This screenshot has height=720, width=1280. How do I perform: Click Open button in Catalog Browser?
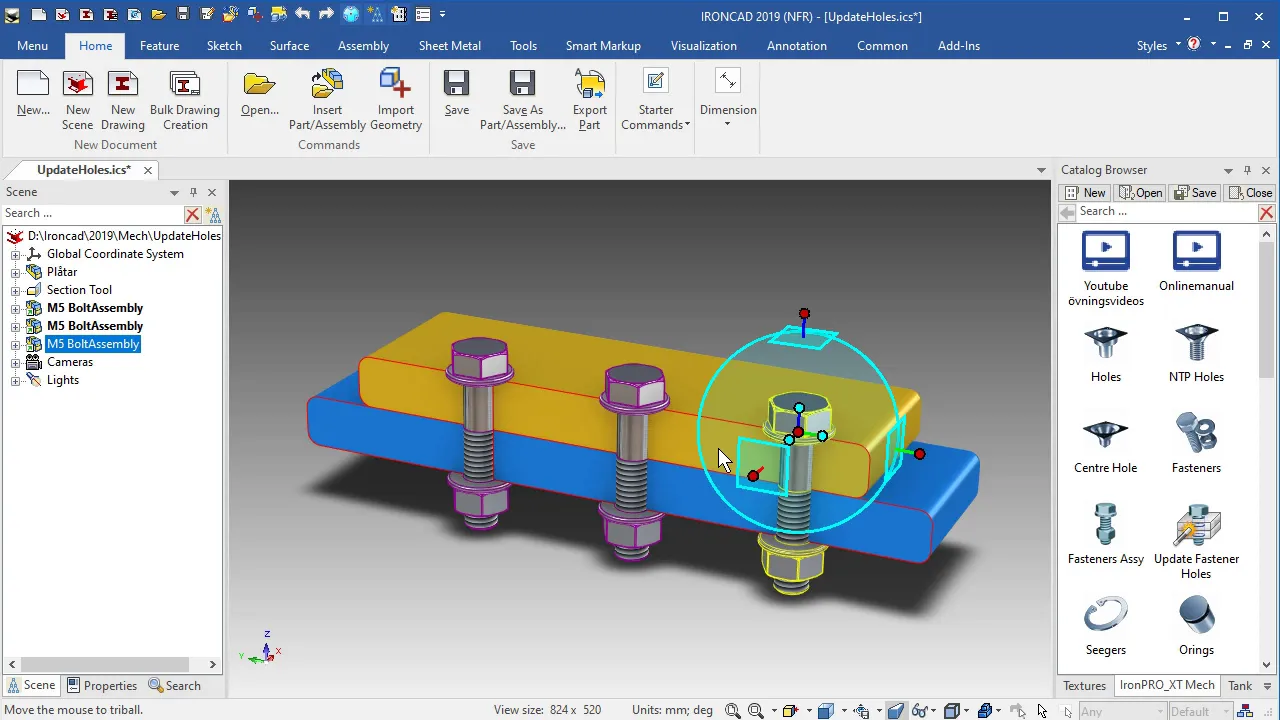pyautogui.click(x=1141, y=193)
